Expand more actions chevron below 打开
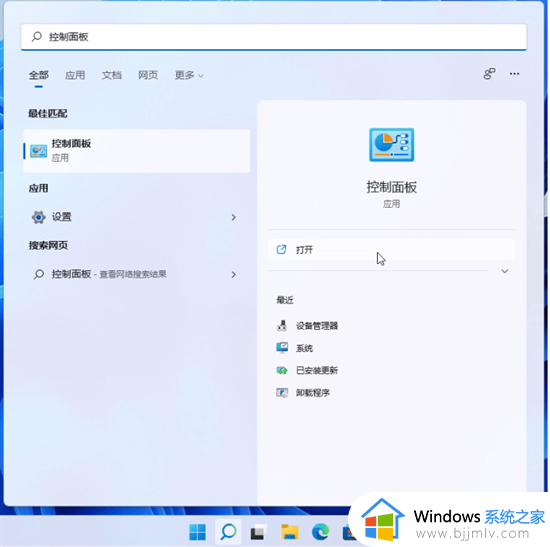The height and width of the screenshot is (547, 550). point(504,271)
